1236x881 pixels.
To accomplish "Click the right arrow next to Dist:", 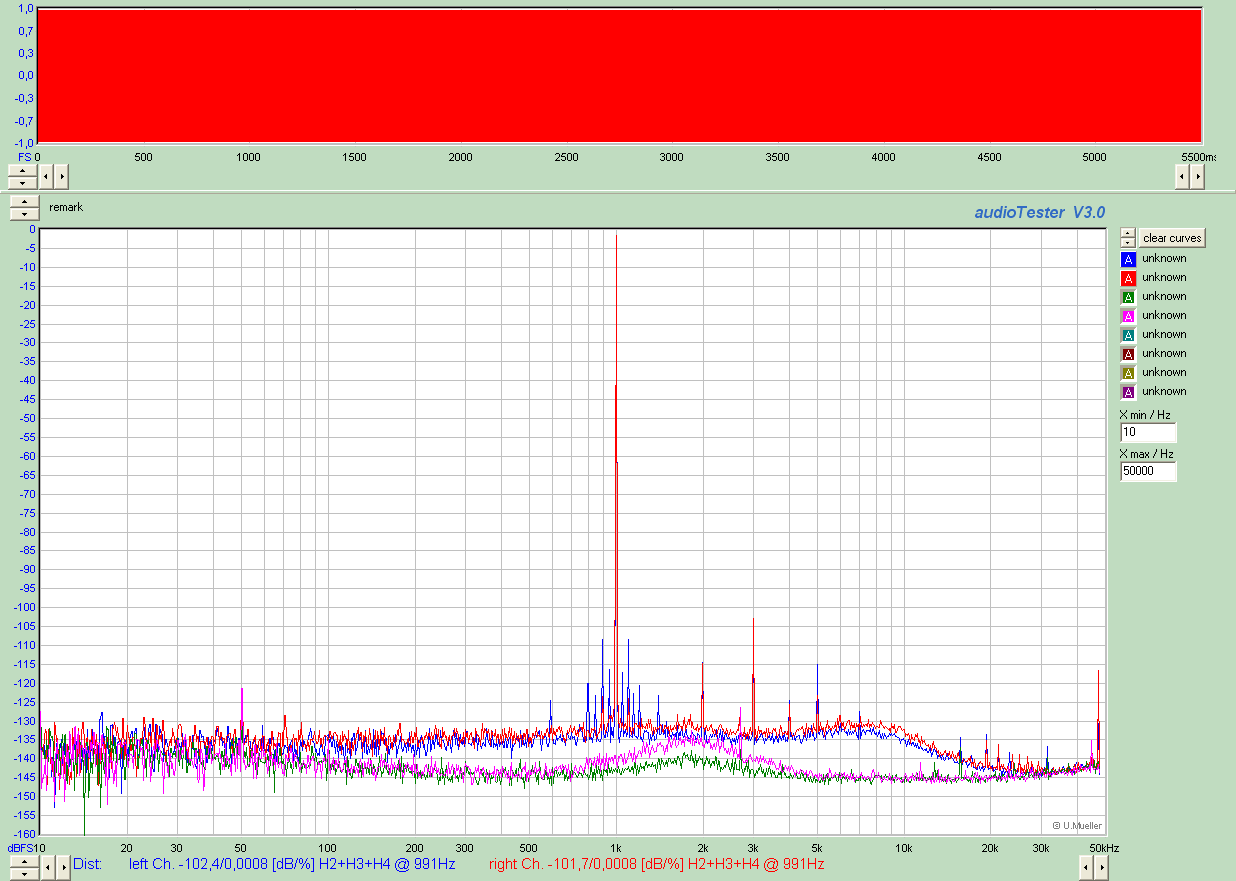I will (61, 866).
